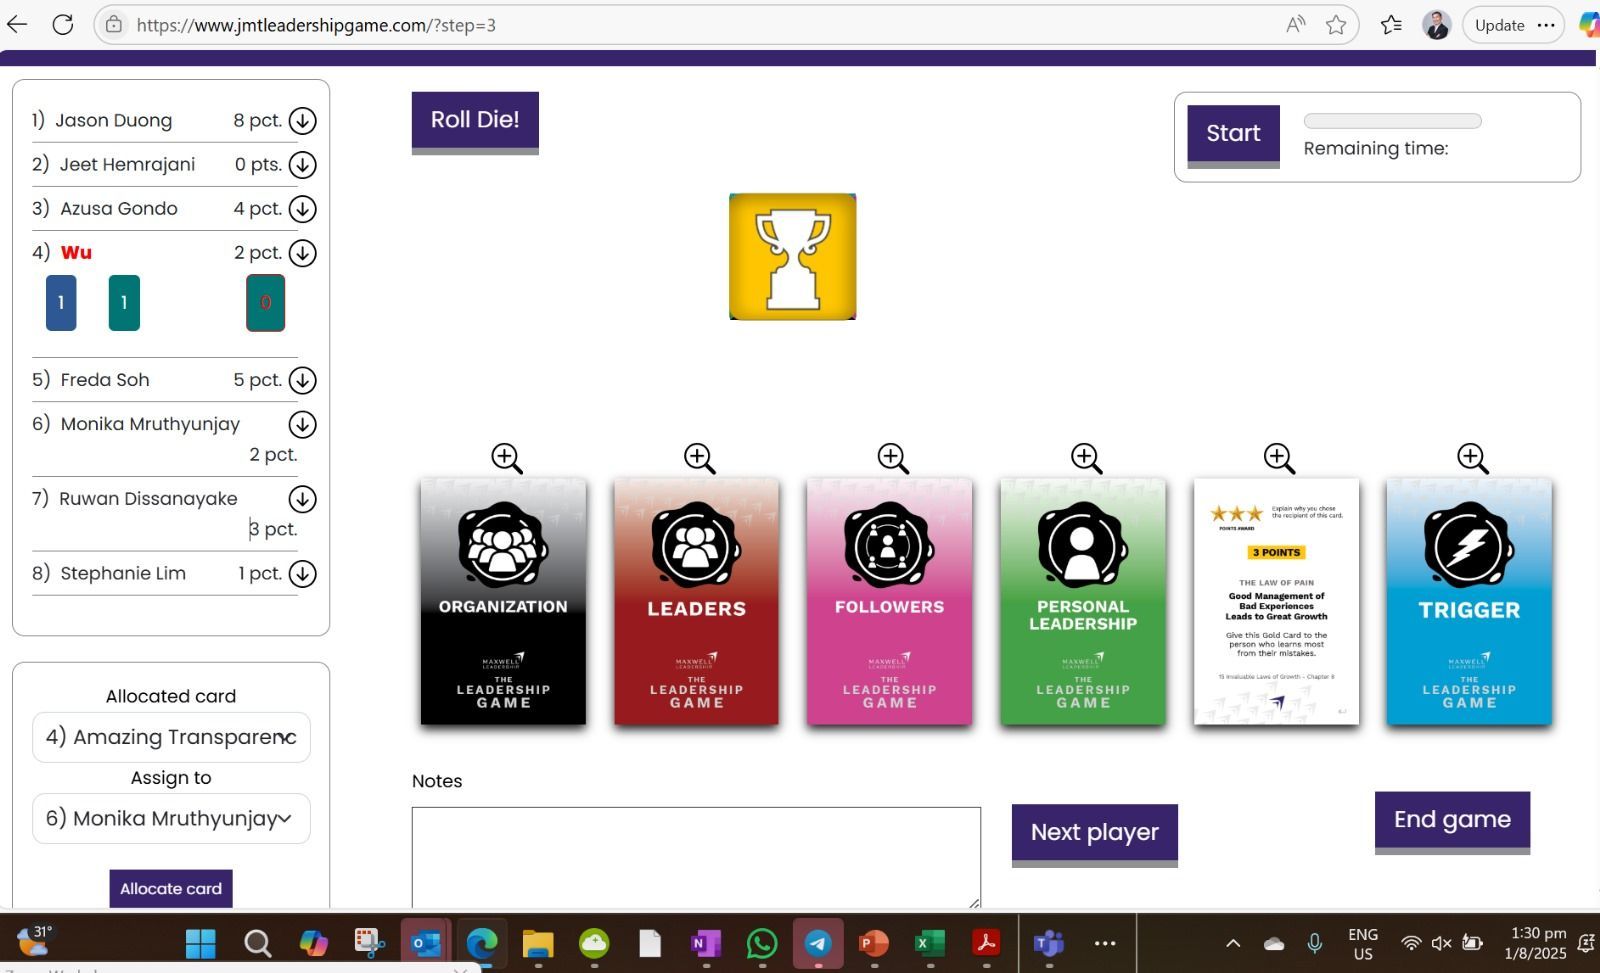1600x973 pixels.
Task: Click the yellow trophy die image
Action: [x=793, y=257]
